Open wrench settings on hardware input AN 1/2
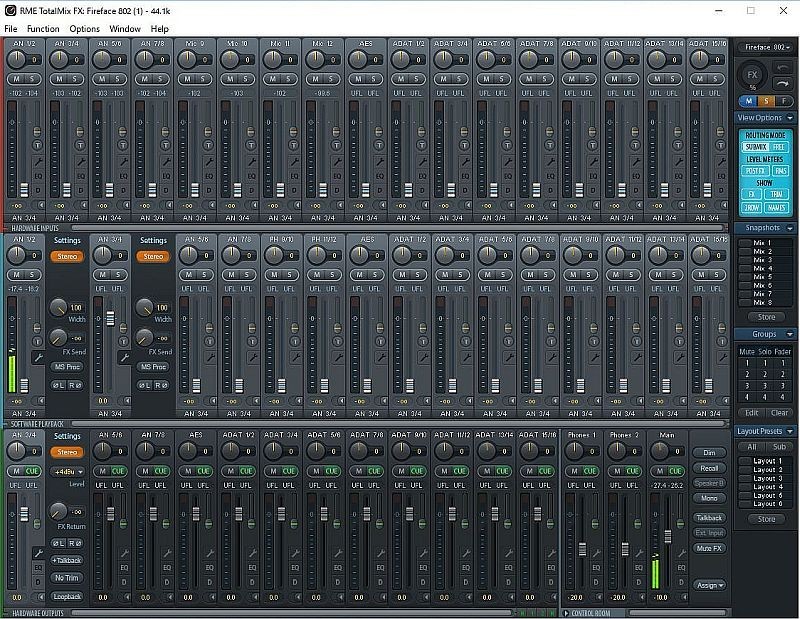The height and width of the screenshot is (619, 800). coord(38,162)
